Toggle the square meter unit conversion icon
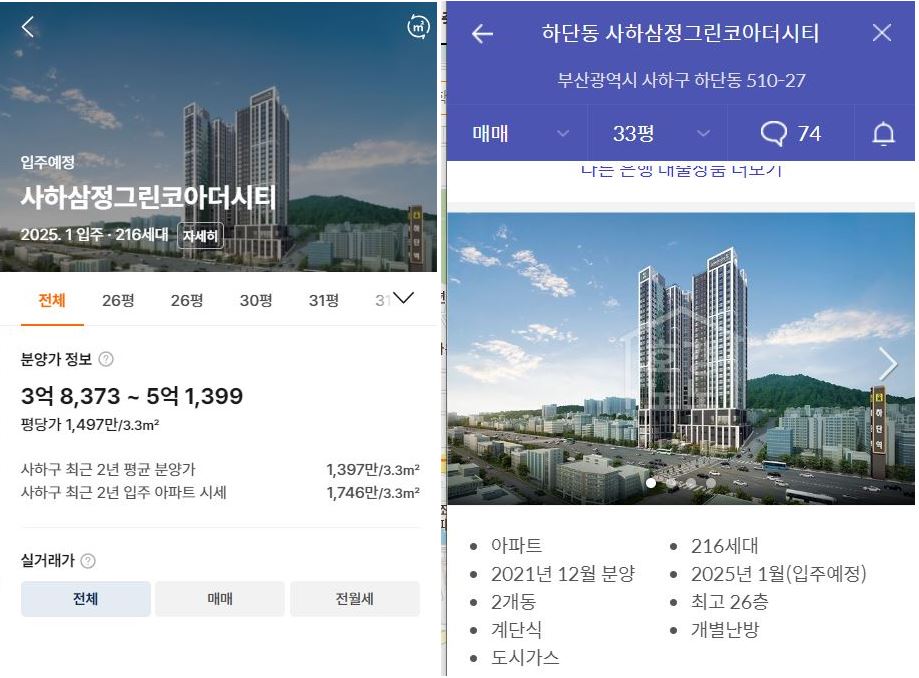The width and height of the screenshot is (919, 678). [x=418, y=27]
